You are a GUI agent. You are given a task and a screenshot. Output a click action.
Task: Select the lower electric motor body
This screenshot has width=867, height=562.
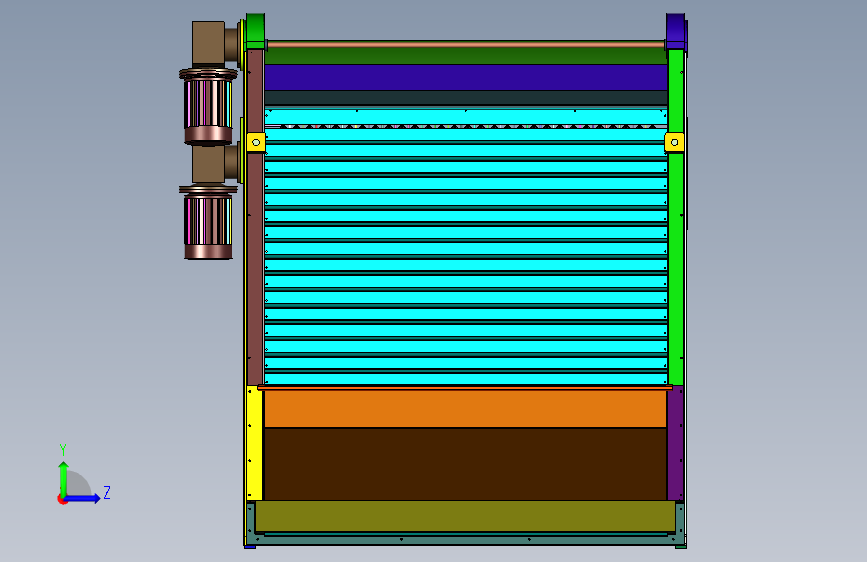pos(208,223)
